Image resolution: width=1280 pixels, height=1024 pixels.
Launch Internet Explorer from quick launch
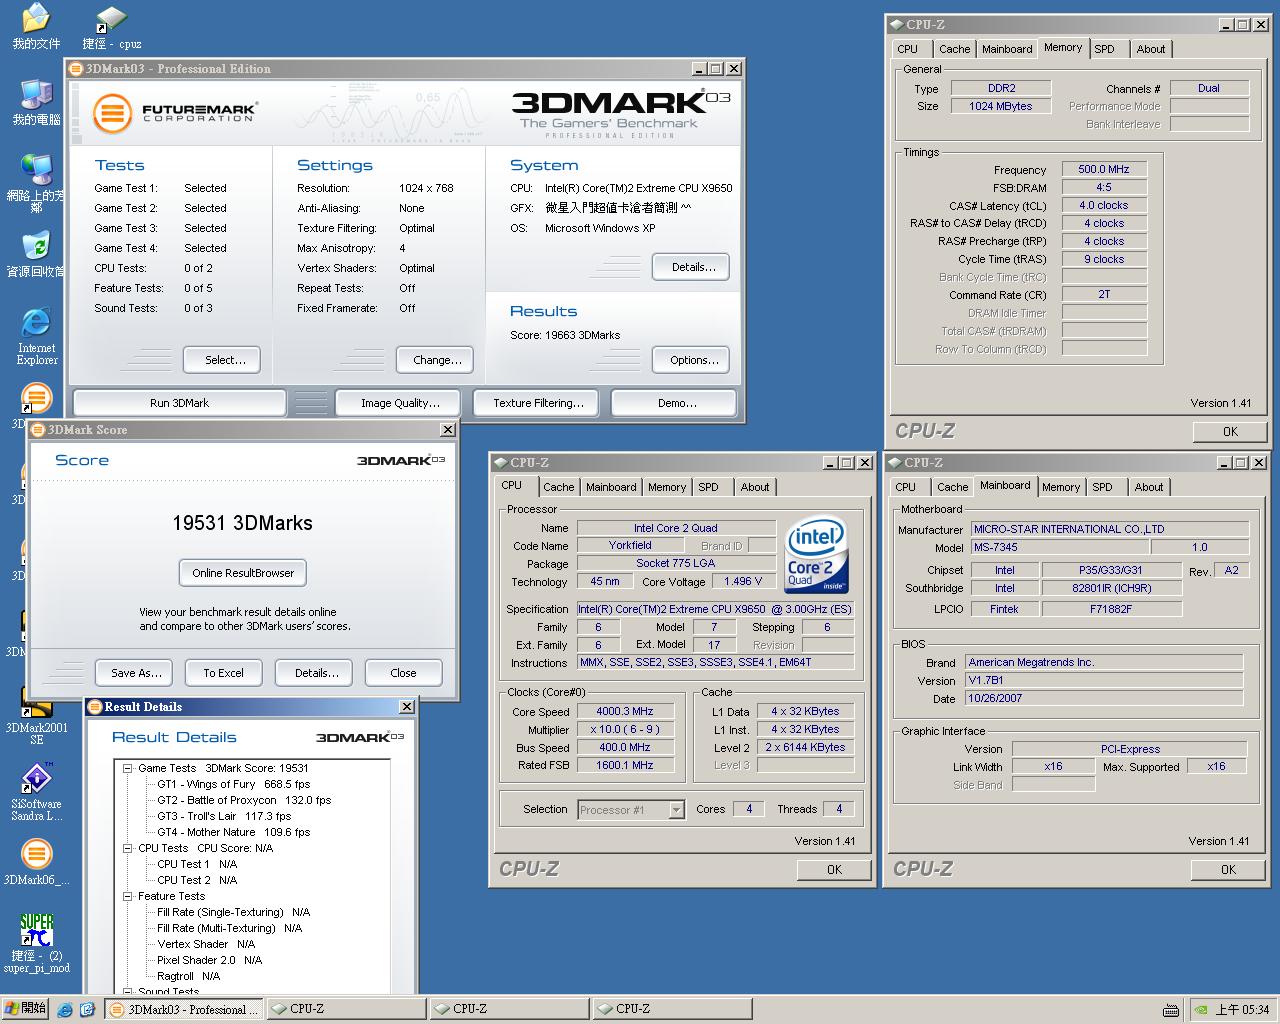(65, 1009)
